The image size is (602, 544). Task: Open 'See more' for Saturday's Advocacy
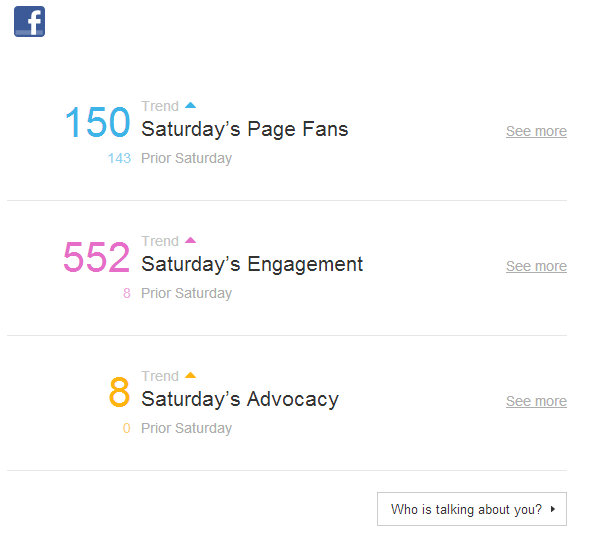(x=536, y=401)
